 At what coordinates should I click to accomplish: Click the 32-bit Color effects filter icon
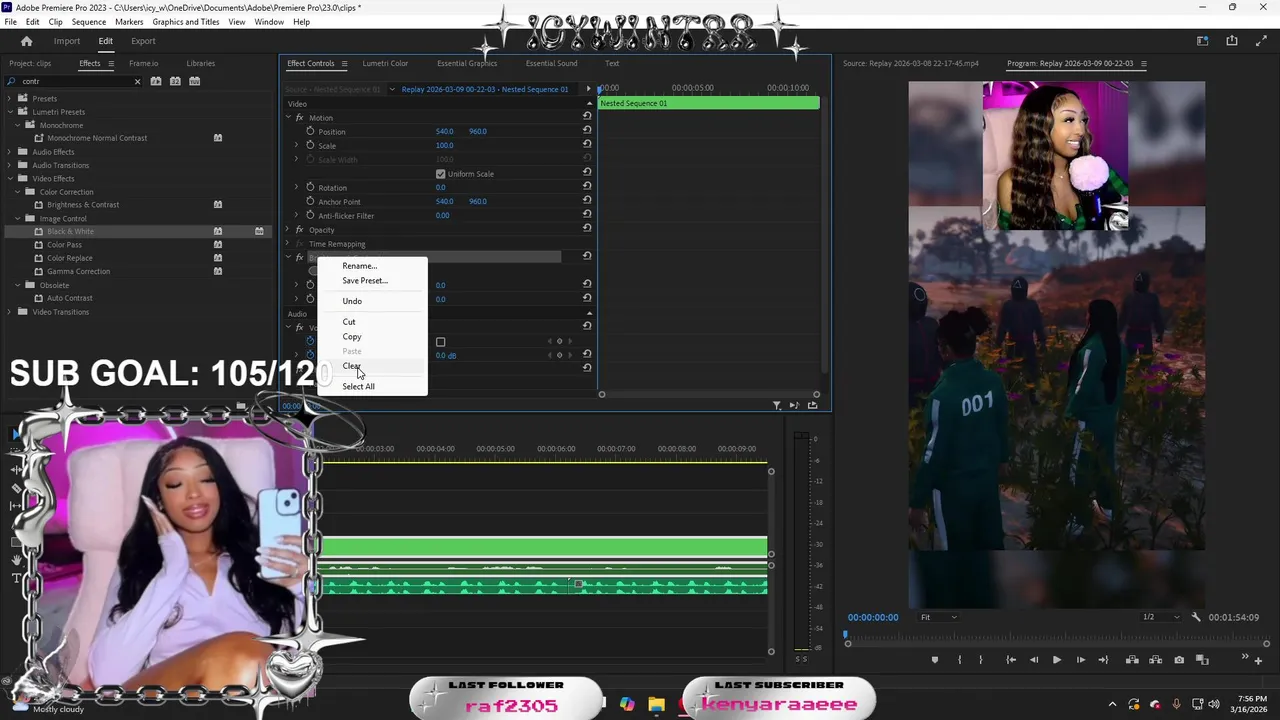[175, 81]
